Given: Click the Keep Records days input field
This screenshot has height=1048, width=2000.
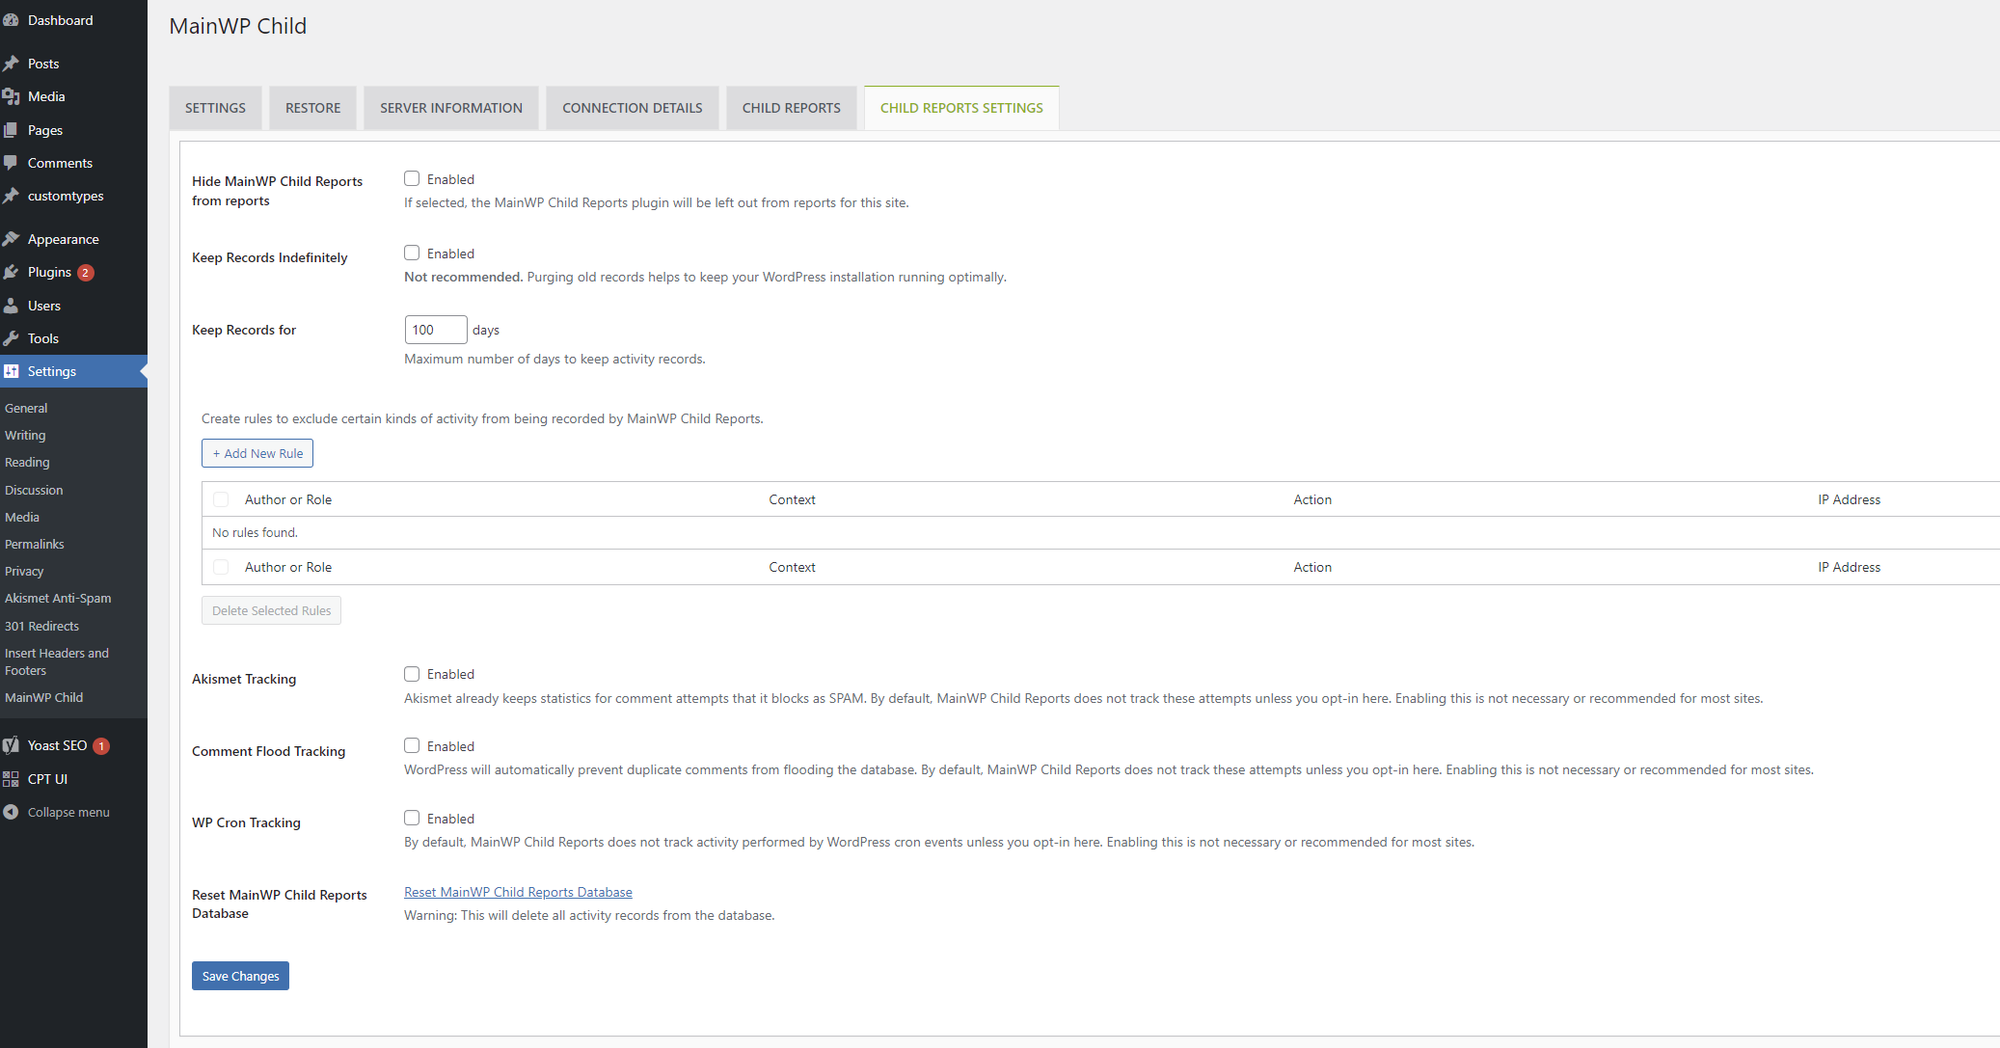Looking at the screenshot, I should 435,329.
